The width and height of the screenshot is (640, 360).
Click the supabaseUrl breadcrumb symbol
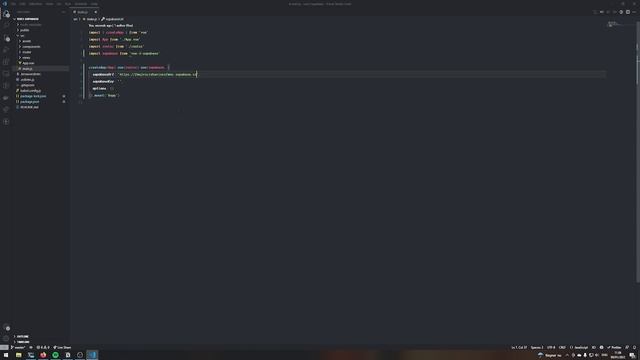[x=115, y=19]
